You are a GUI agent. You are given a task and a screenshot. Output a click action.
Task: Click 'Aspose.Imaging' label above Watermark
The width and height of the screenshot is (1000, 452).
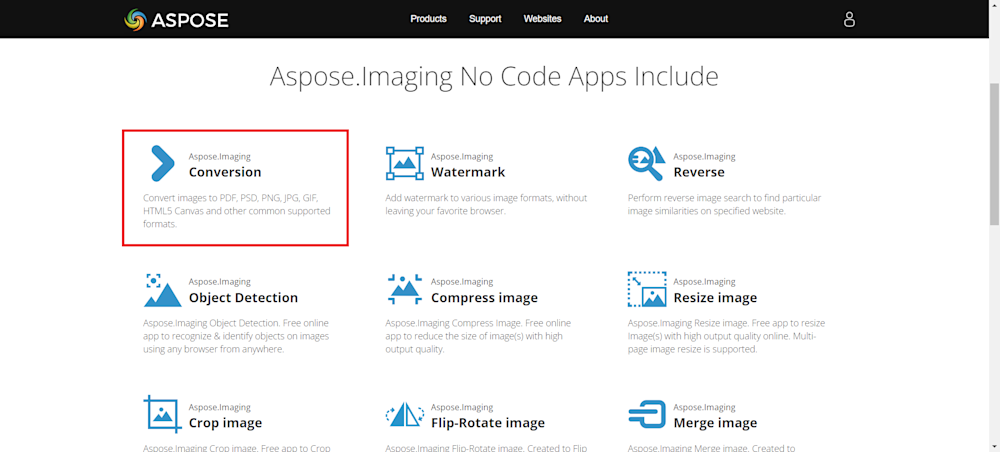pyautogui.click(x=462, y=156)
